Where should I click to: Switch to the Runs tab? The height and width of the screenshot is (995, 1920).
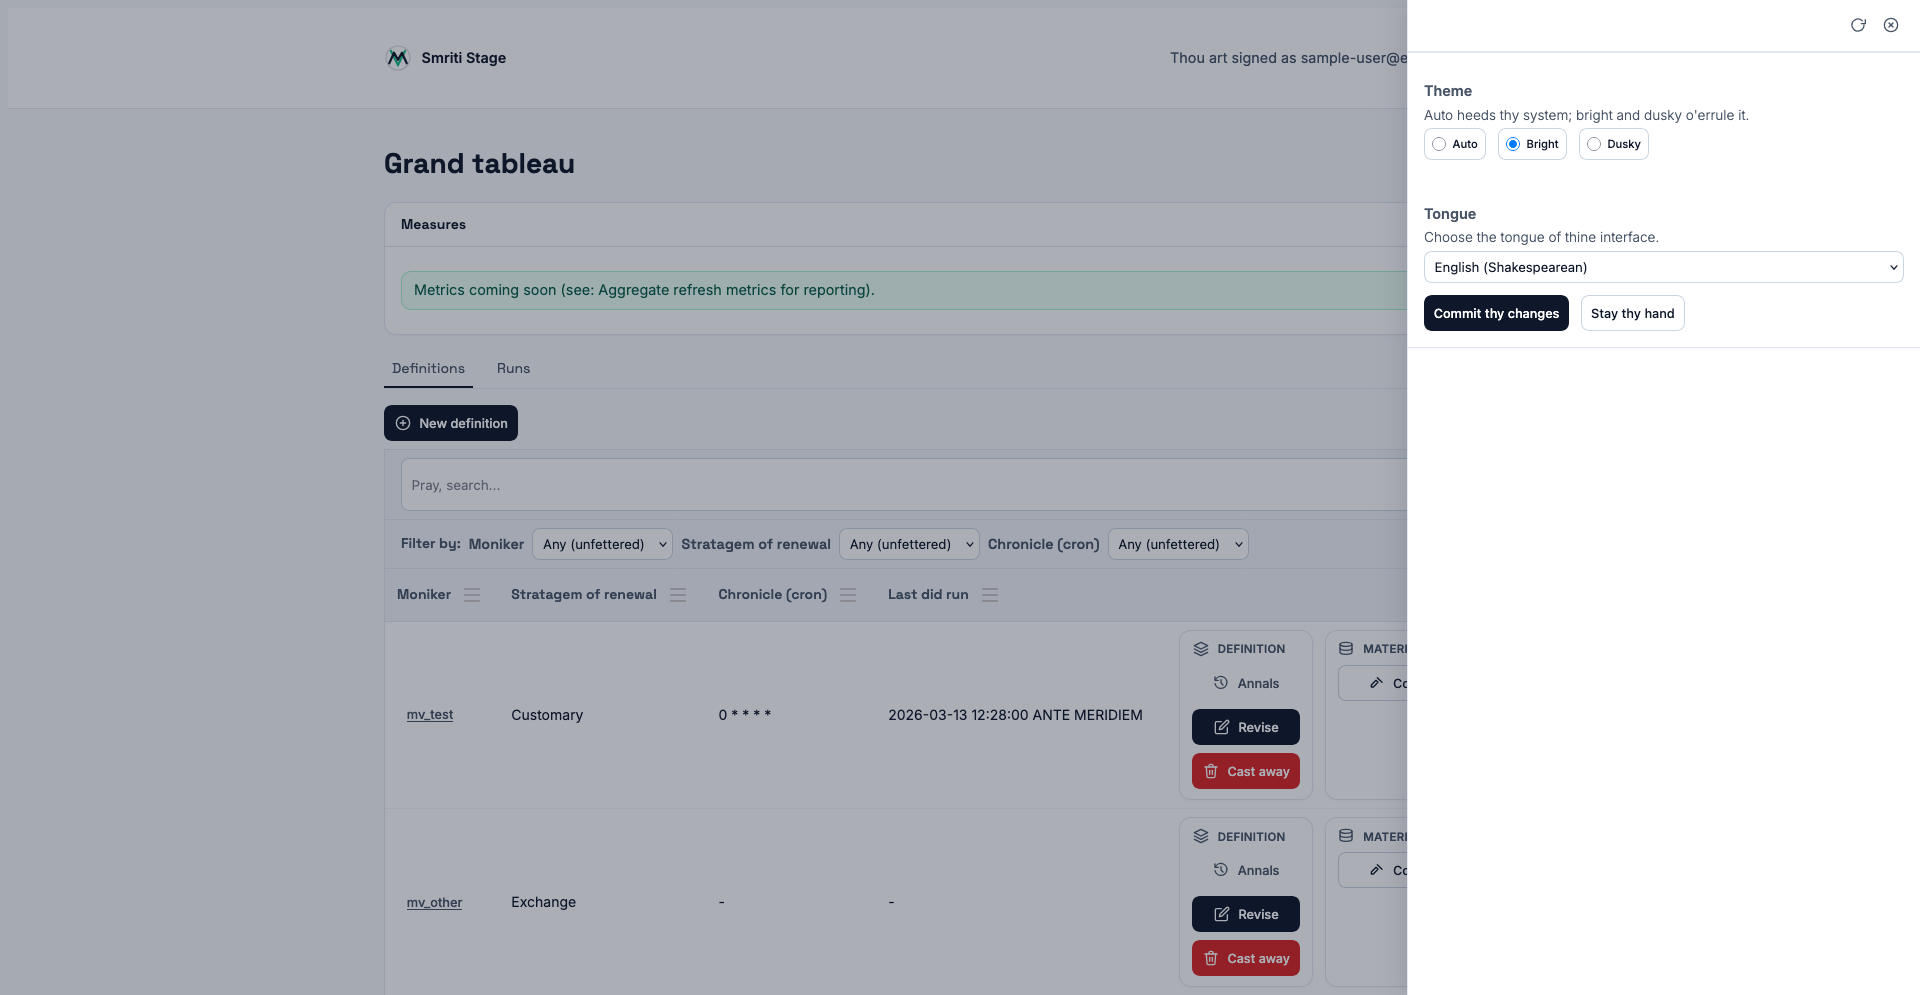513,368
